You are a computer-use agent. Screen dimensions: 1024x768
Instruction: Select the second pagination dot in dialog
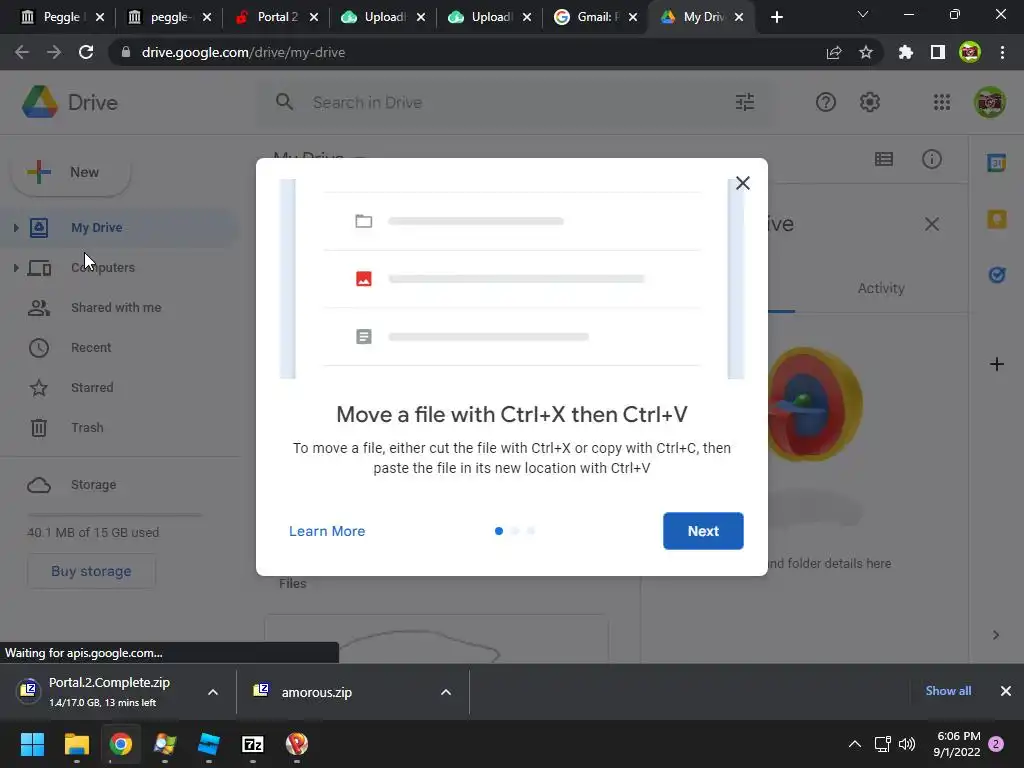(x=515, y=531)
